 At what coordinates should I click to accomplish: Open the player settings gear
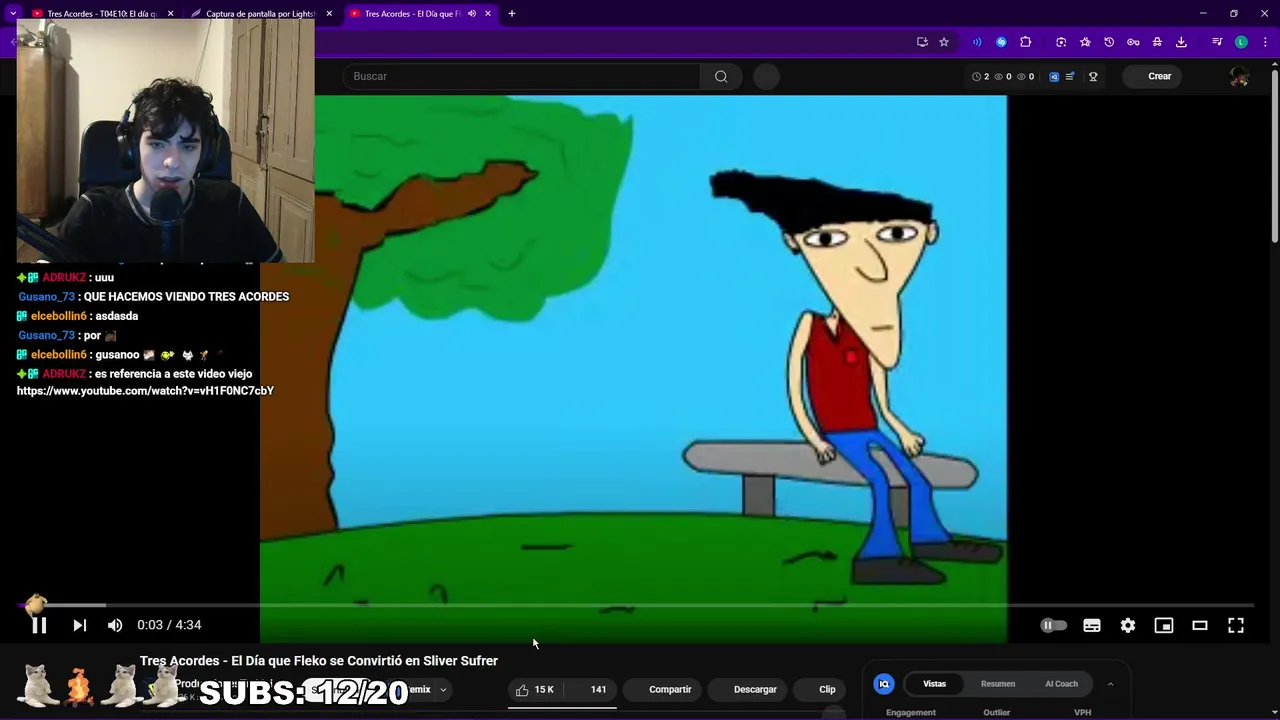tap(1128, 625)
